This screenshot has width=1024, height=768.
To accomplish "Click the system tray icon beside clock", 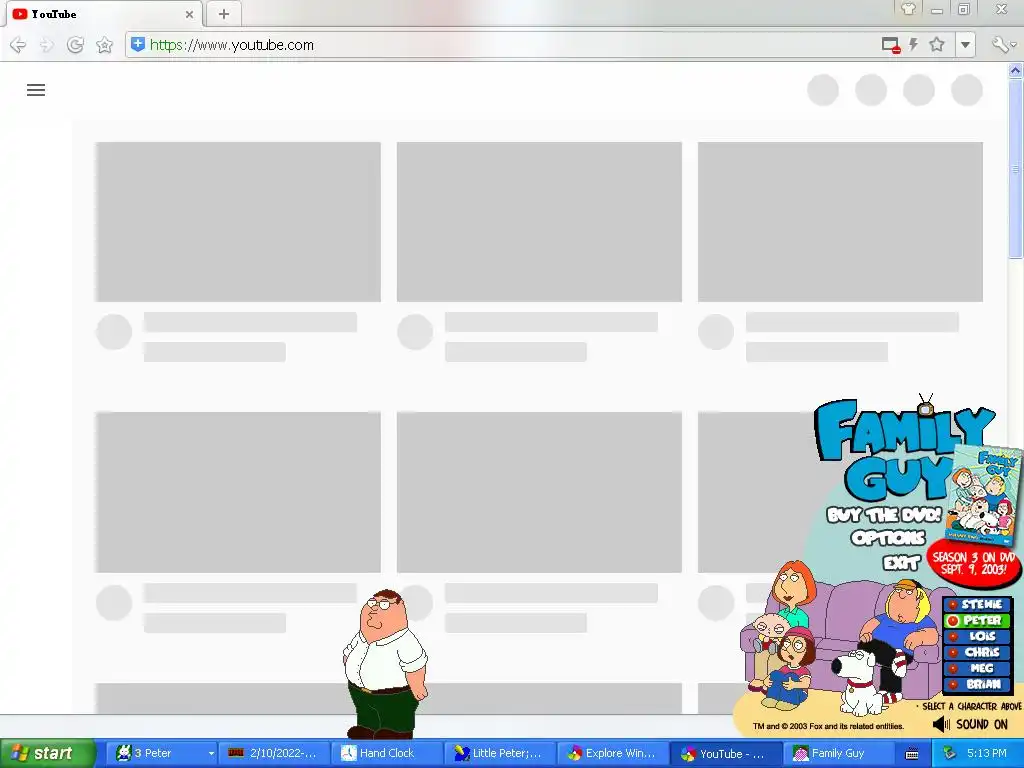I will pos(950,754).
